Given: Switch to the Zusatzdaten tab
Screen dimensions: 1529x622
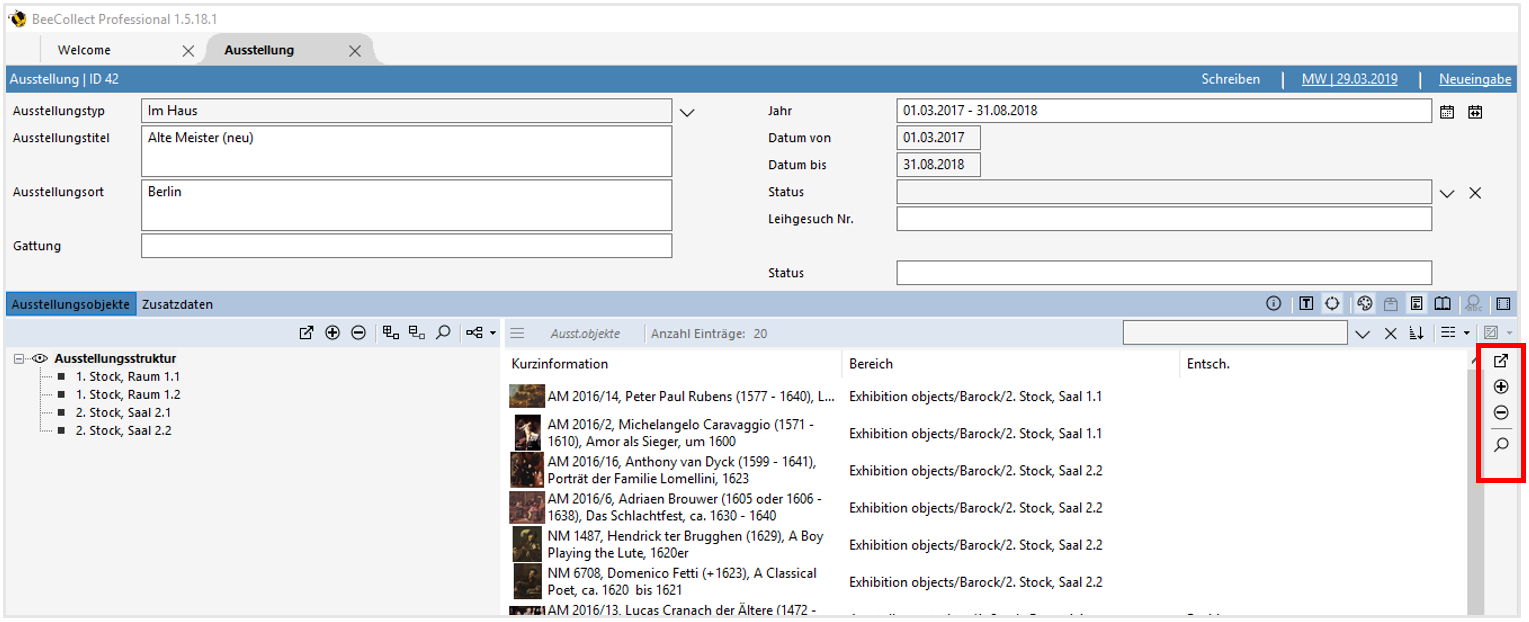Looking at the screenshot, I should tap(177, 304).
